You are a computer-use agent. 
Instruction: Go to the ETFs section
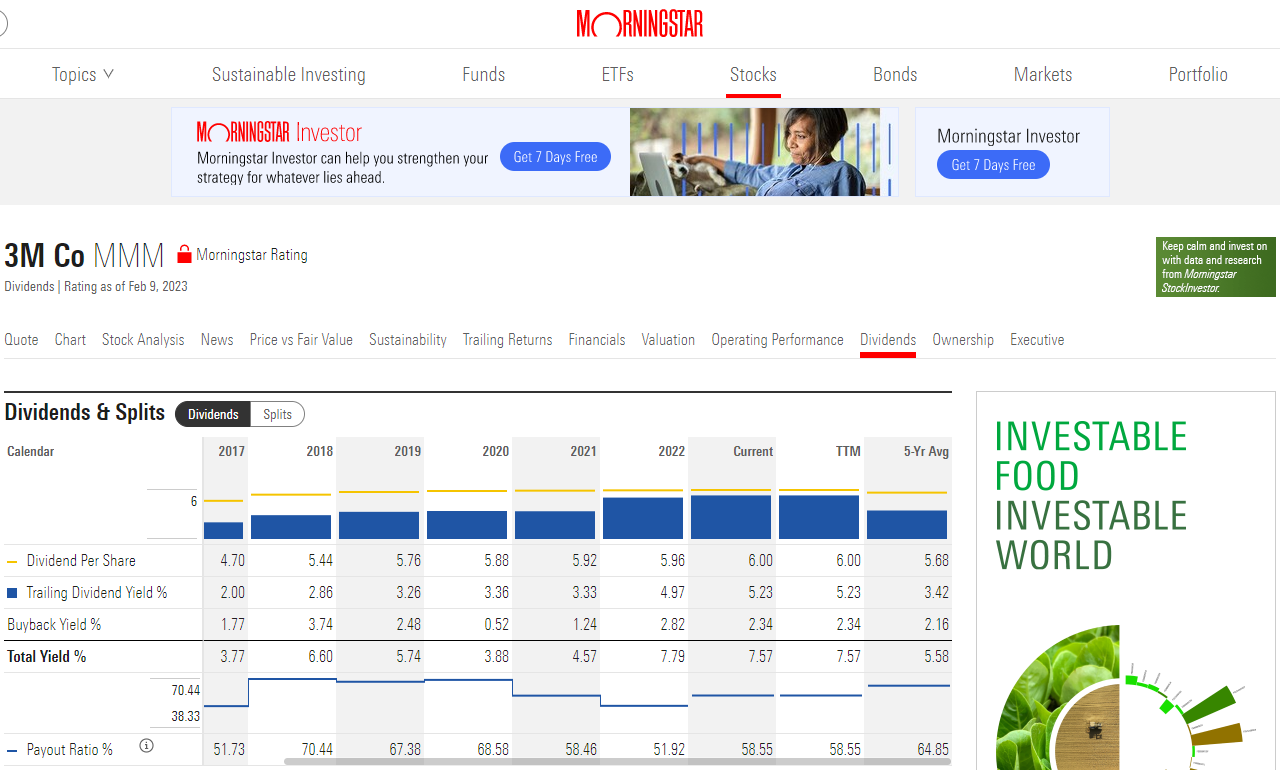point(617,74)
